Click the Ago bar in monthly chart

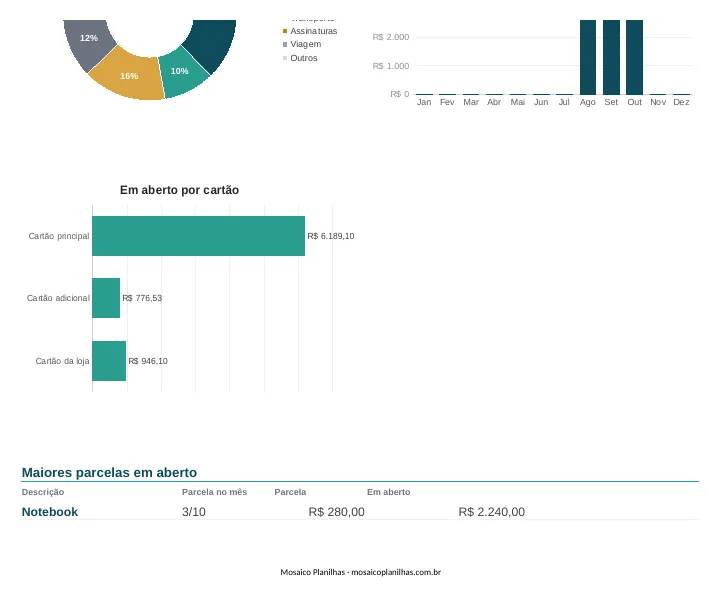pos(588,57)
